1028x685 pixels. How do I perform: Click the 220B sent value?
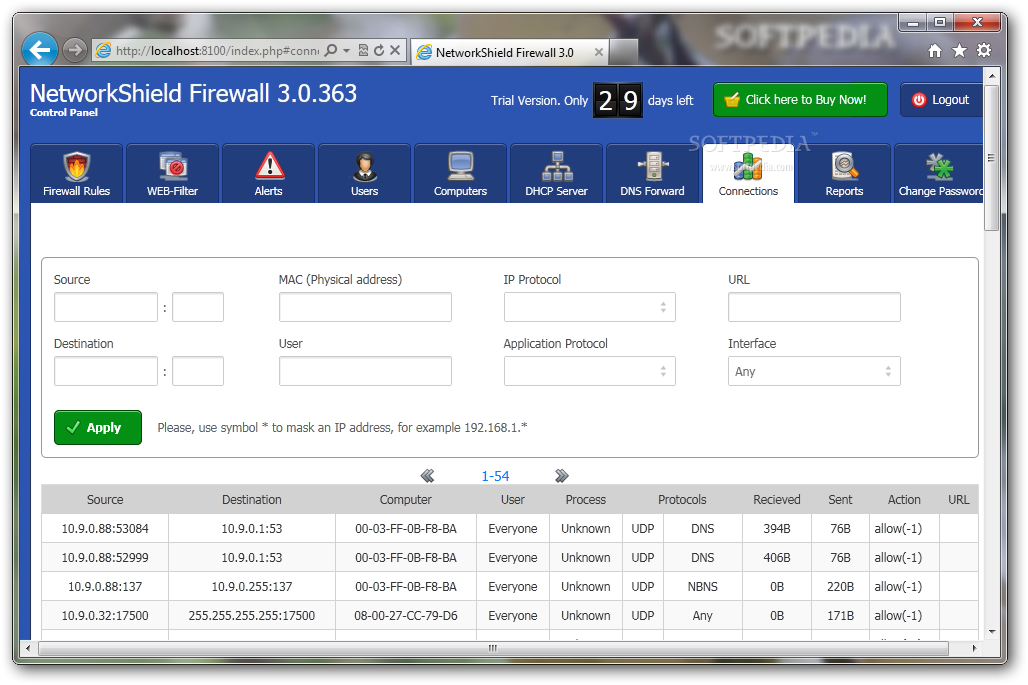tap(840, 586)
